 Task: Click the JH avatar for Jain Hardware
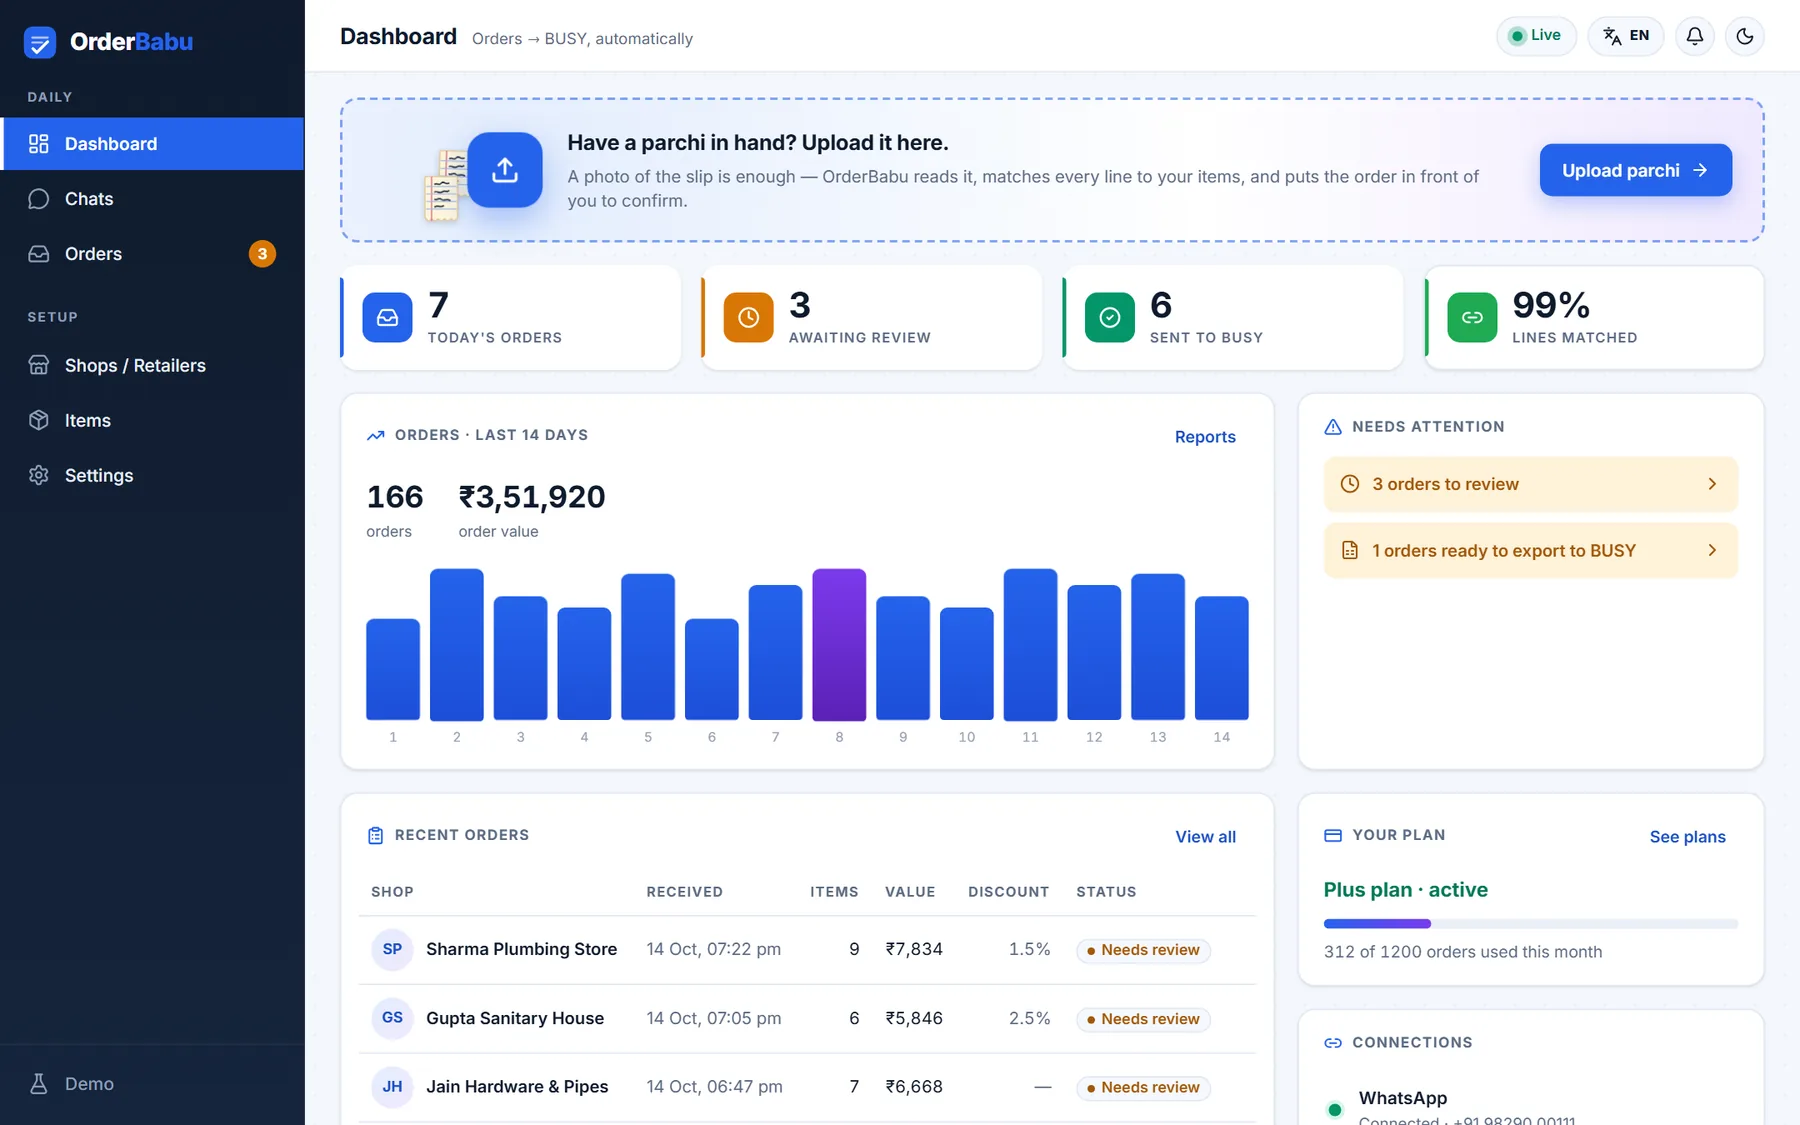pyautogui.click(x=392, y=1087)
